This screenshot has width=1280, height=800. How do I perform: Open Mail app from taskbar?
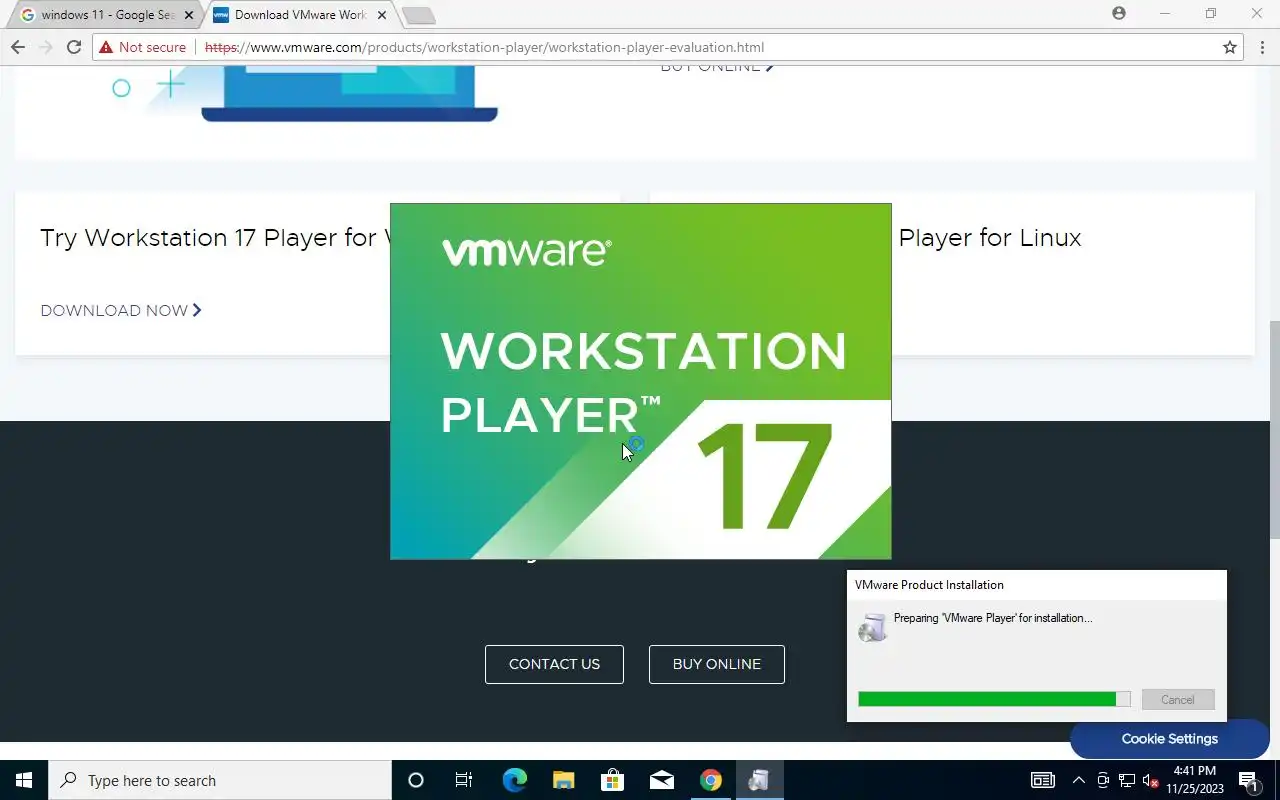click(661, 780)
